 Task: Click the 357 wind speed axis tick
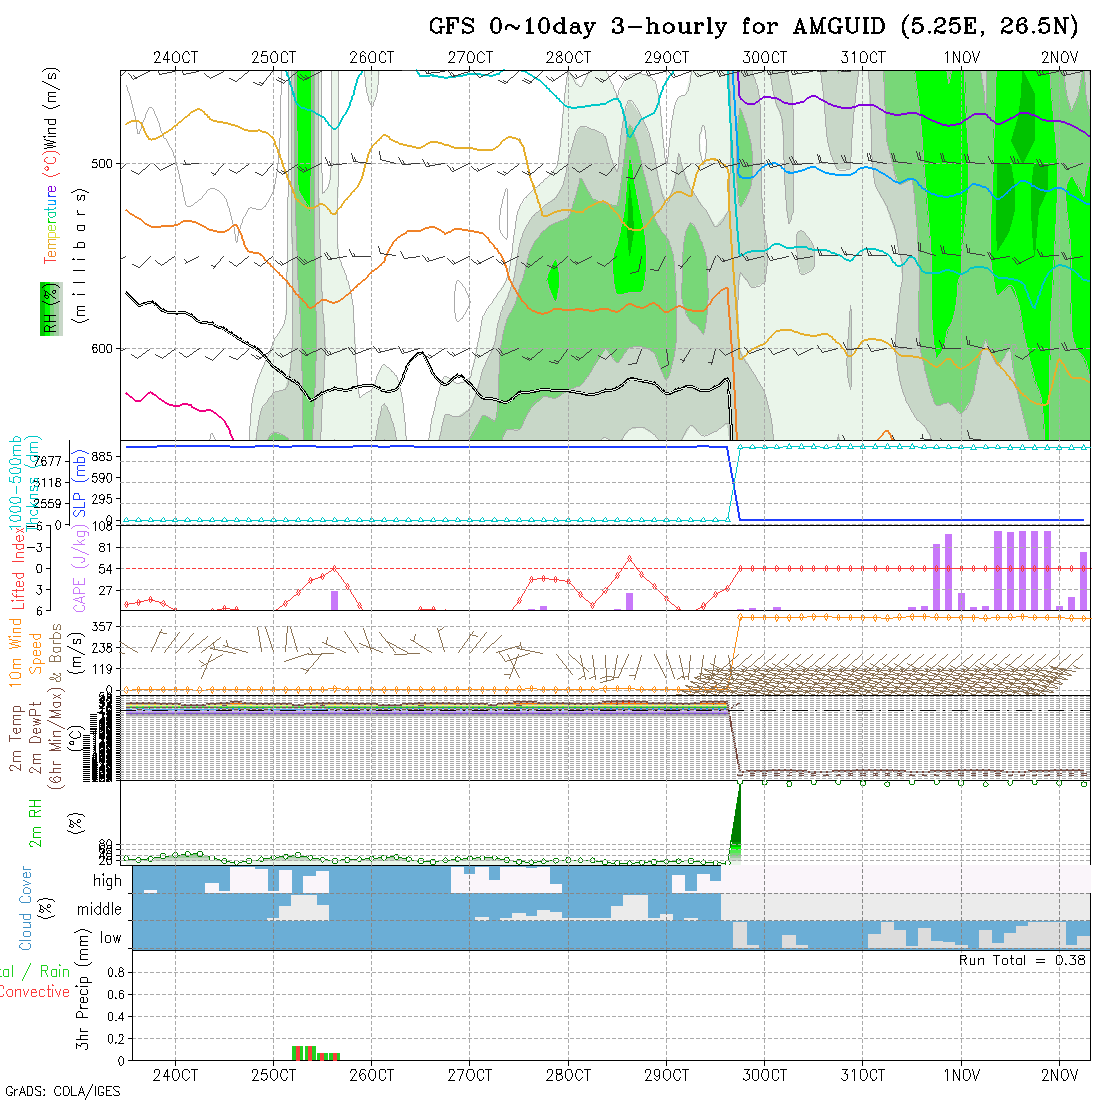point(107,626)
